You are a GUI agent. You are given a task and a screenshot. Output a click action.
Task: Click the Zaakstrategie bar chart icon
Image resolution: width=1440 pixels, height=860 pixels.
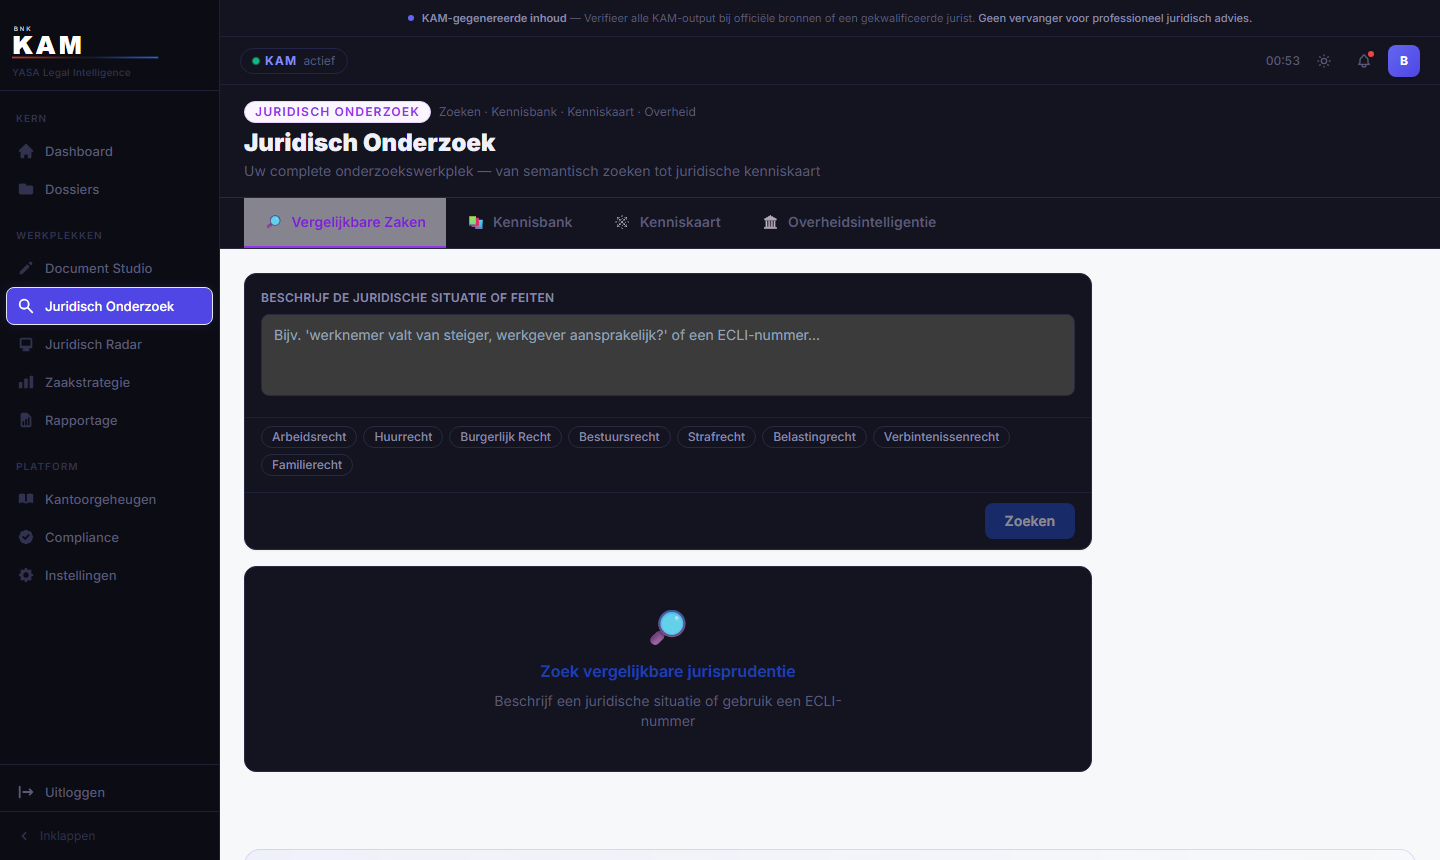[x=26, y=382]
